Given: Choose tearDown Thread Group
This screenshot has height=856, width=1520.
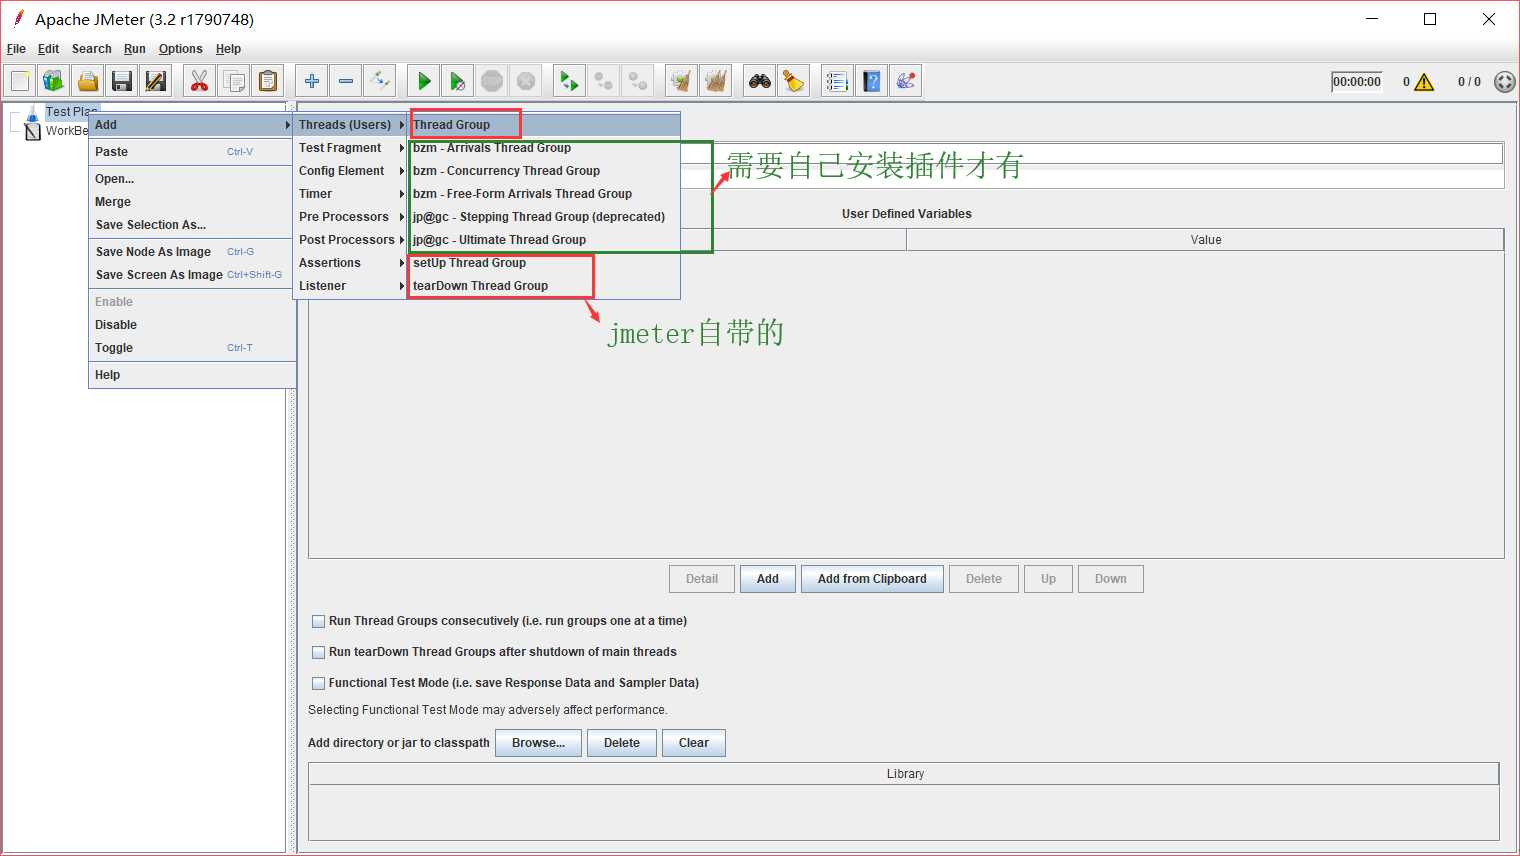Looking at the screenshot, I should pyautogui.click(x=545, y=286).
